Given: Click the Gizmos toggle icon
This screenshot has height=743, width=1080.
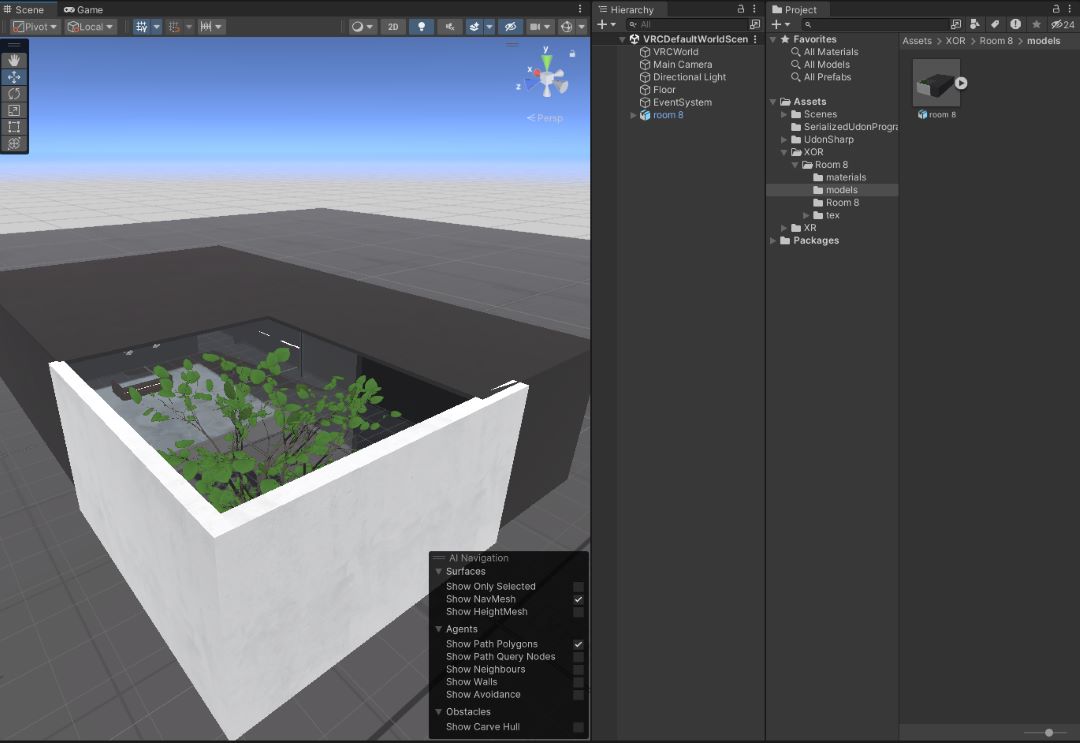Looking at the screenshot, I should coord(566,27).
